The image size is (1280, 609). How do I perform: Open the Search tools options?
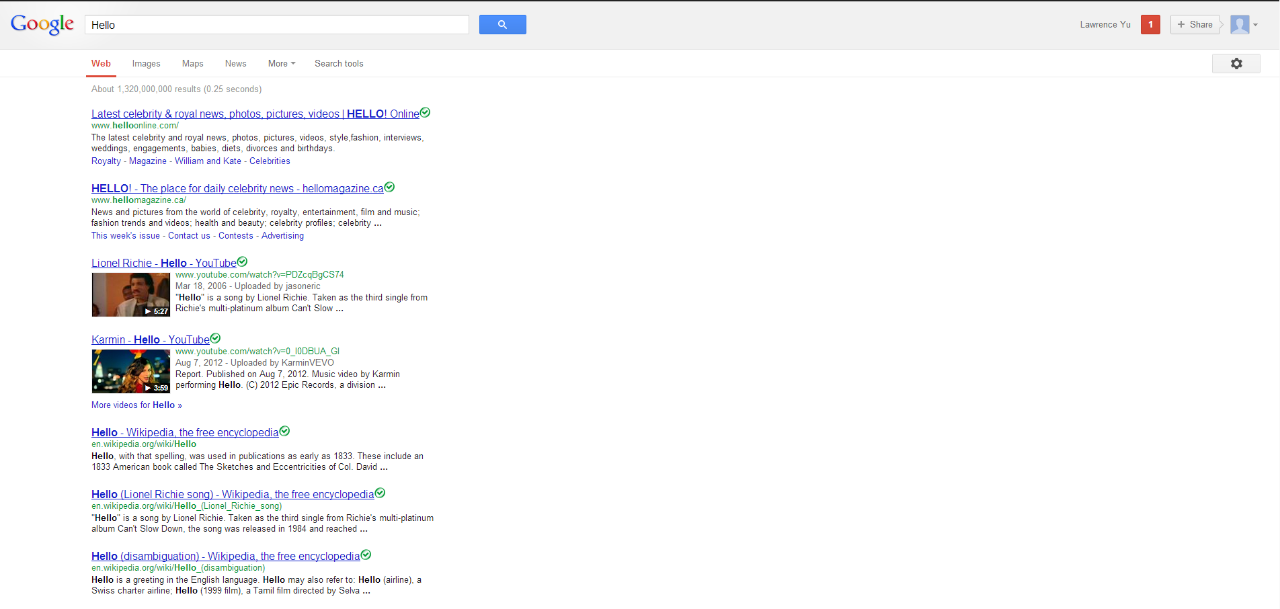point(339,64)
